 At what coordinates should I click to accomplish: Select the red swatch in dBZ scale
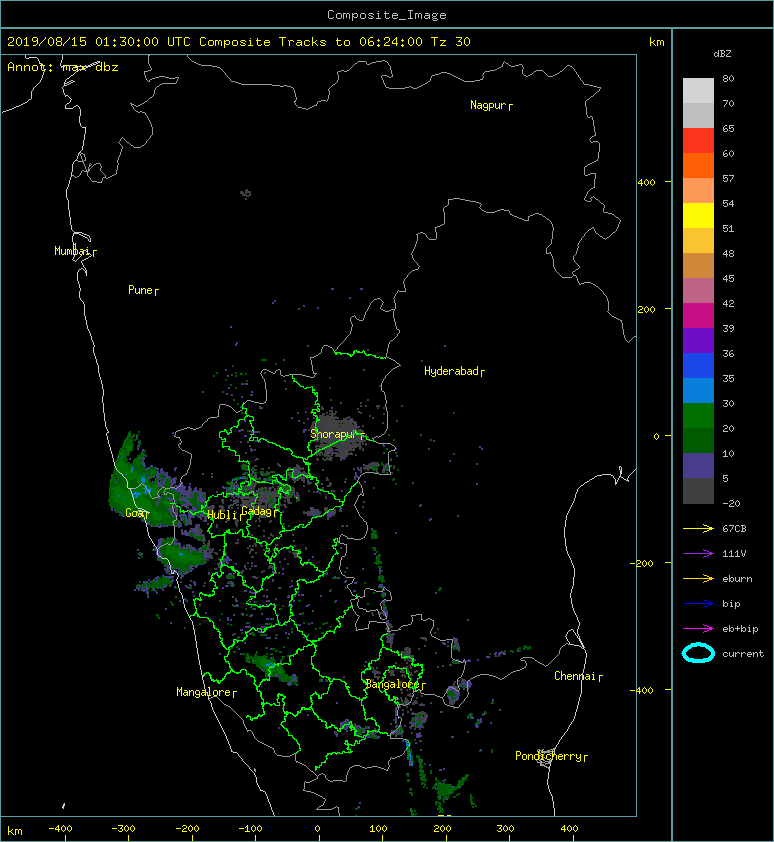698,141
